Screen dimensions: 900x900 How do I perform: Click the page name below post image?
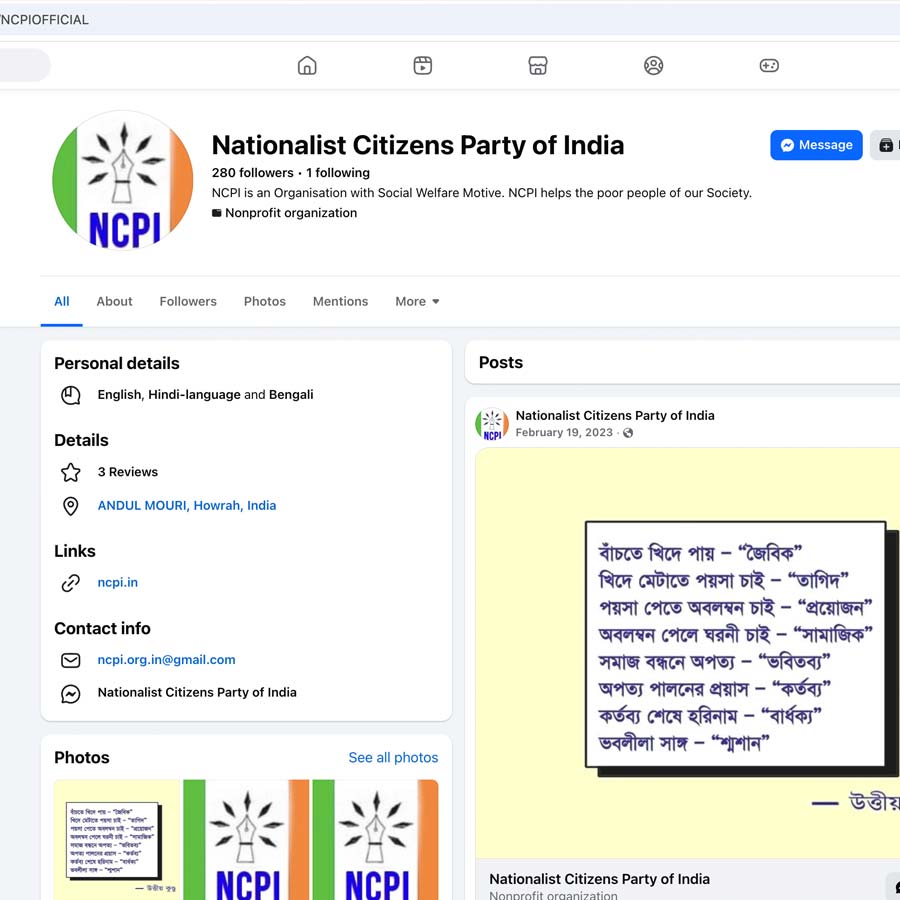[x=599, y=879]
